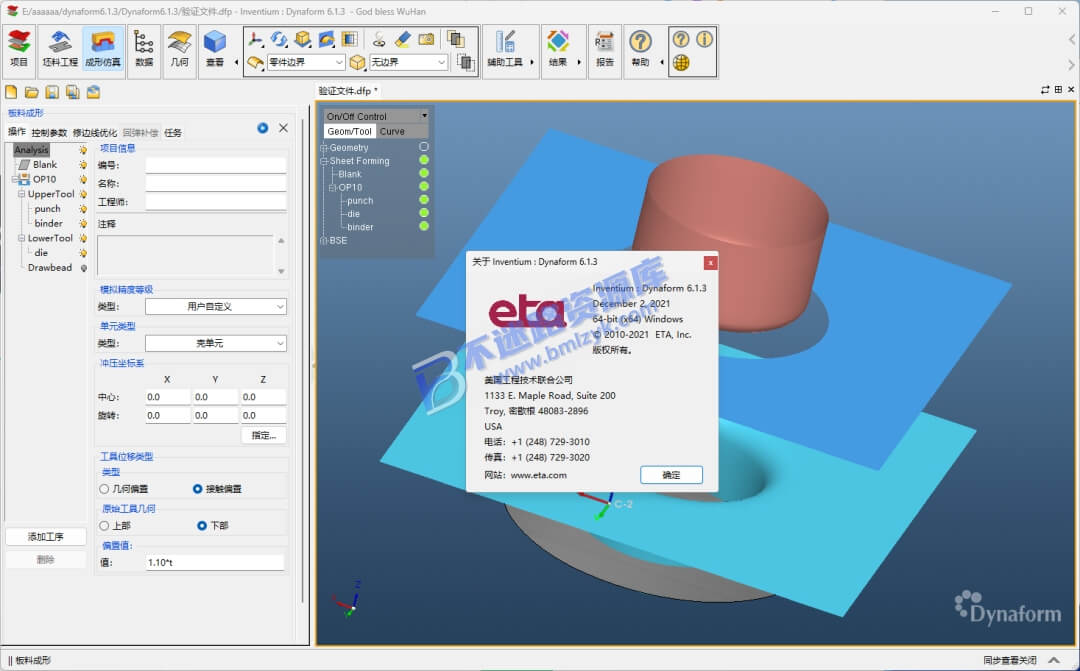This screenshot has width=1080, height=671.
Task: Toggle the light bulb for Drawbead
Action: (83, 268)
